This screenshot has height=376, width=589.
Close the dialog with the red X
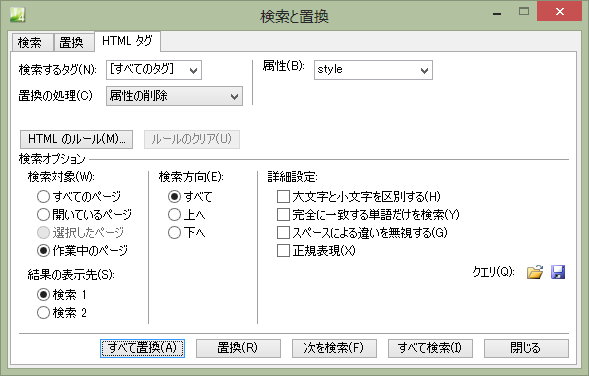560,12
